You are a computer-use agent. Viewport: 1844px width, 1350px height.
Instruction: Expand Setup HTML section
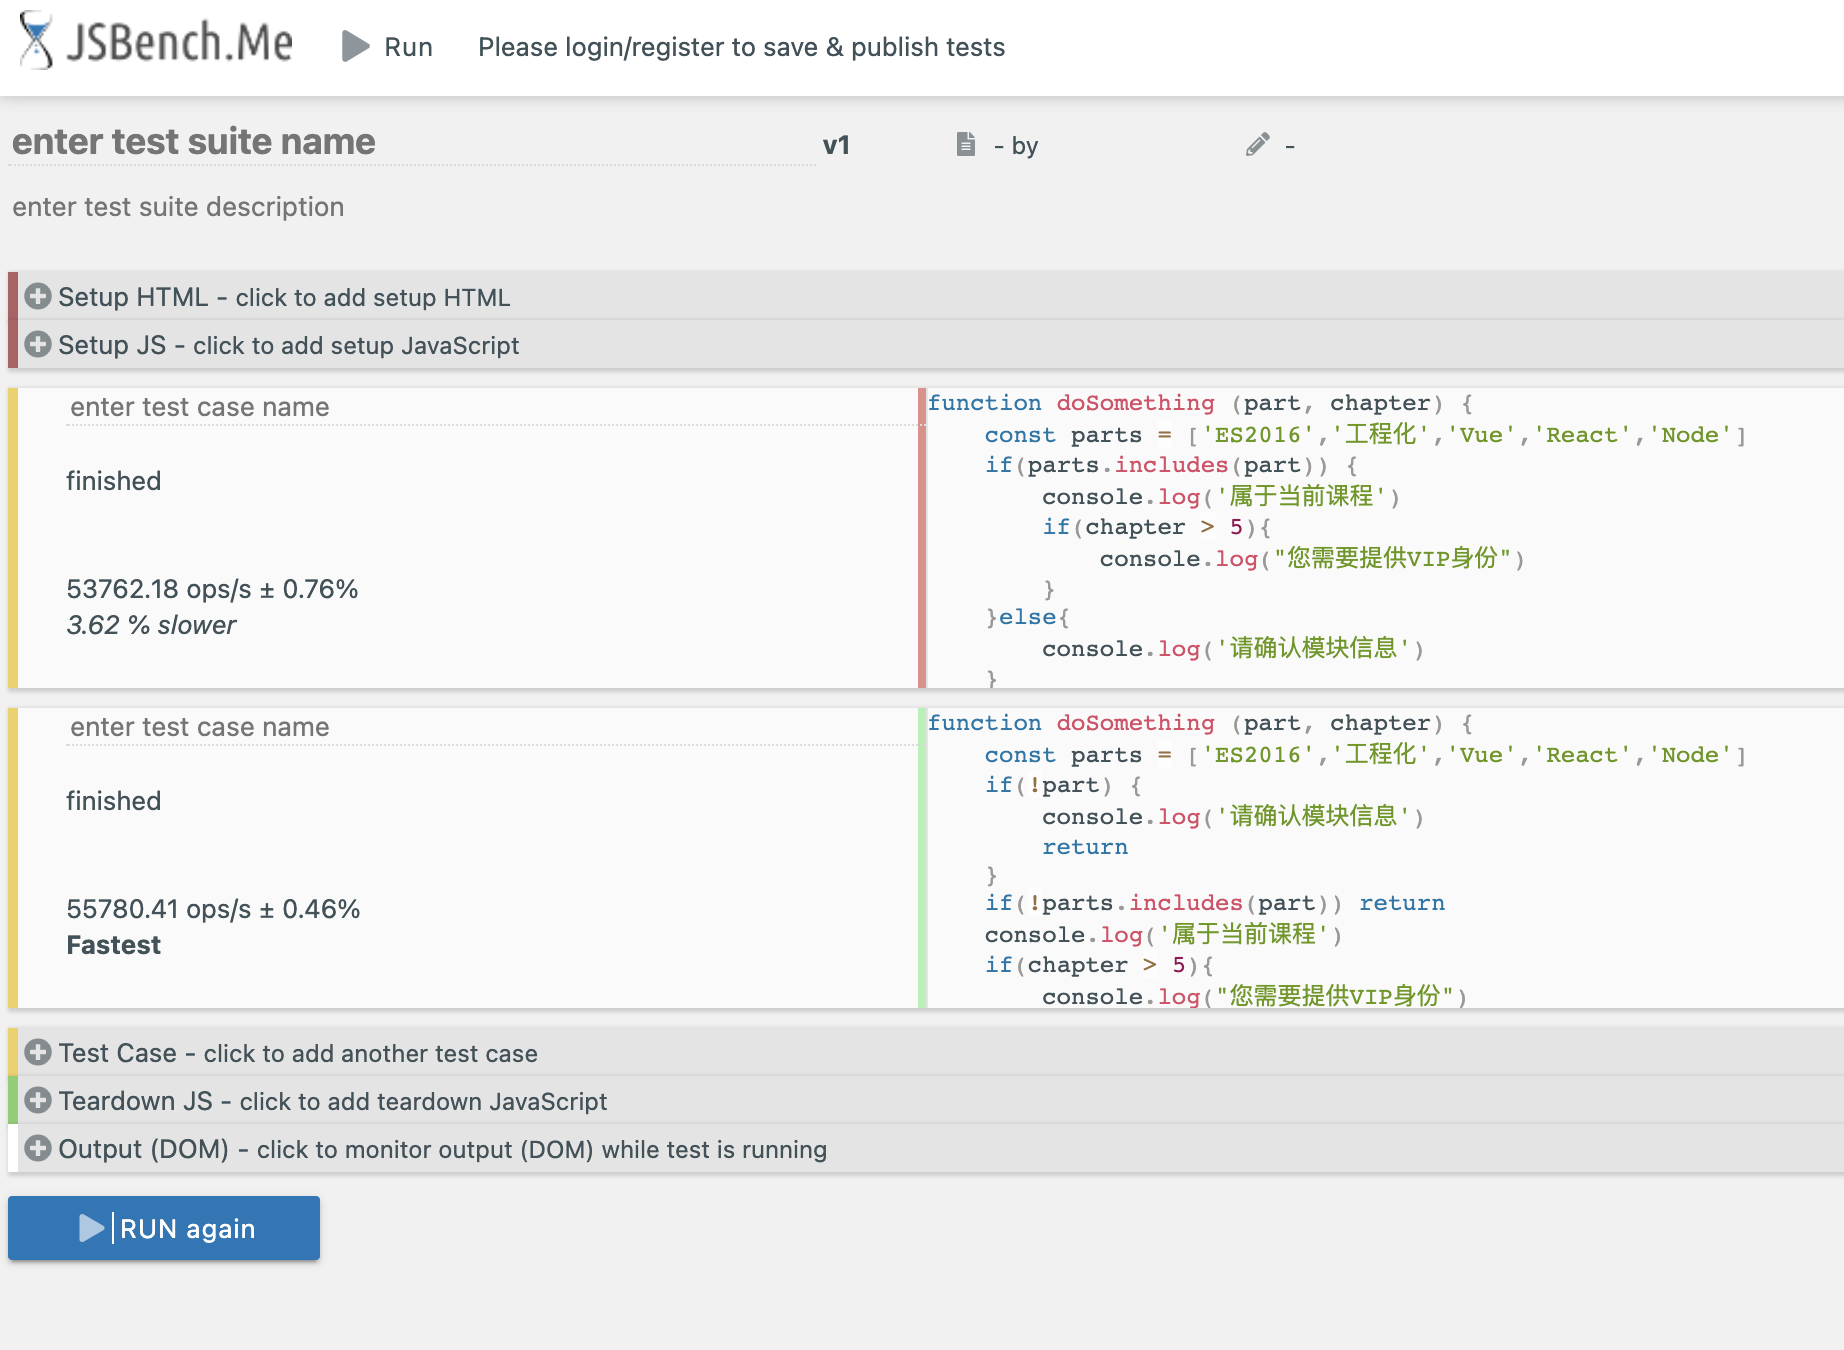pyautogui.click(x=284, y=297)
